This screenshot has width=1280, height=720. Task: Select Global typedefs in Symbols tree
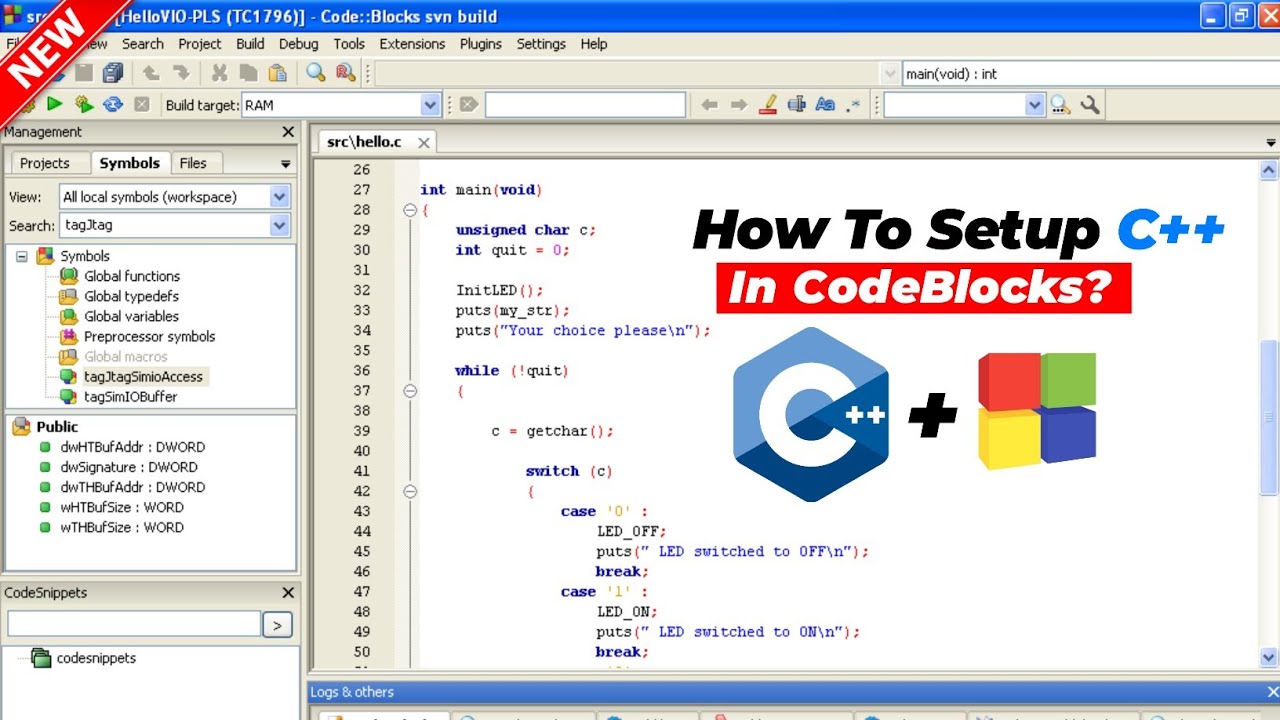pos(131,296)
